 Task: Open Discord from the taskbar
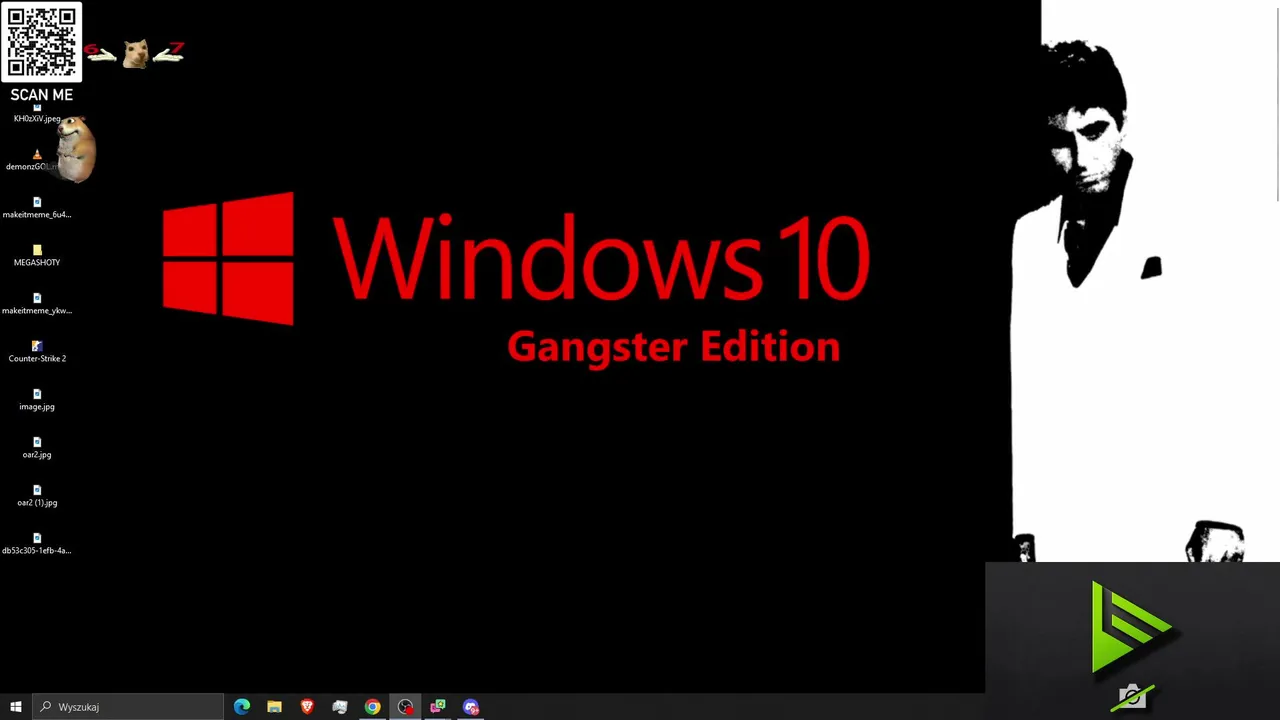click(471, 707)
